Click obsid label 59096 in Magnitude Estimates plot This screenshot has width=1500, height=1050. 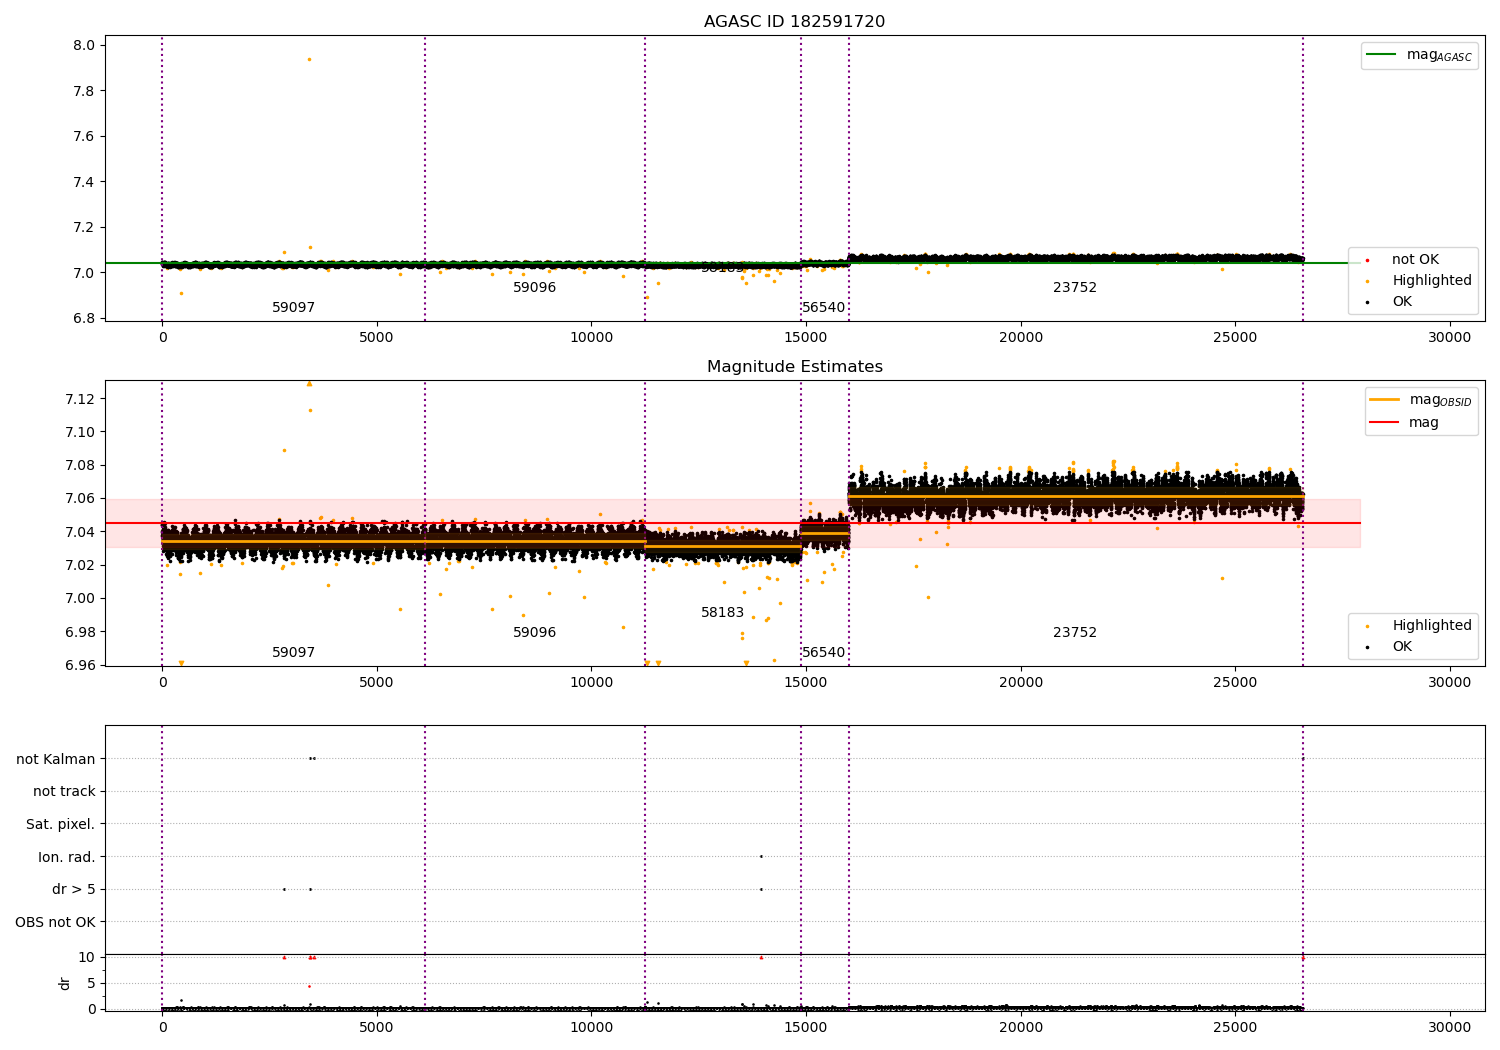coord(535,633)
